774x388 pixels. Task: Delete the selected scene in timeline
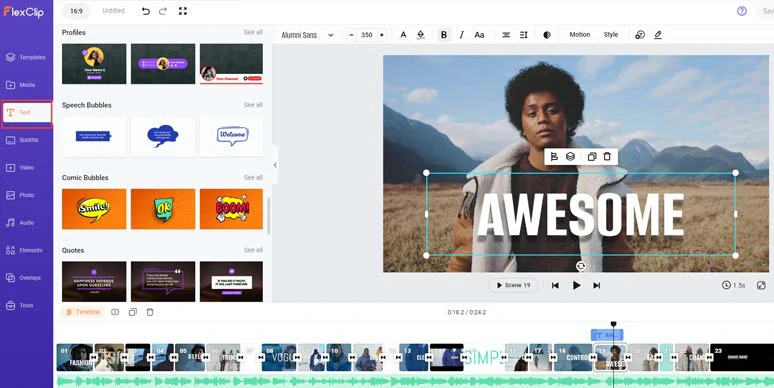tap(150, 312)
